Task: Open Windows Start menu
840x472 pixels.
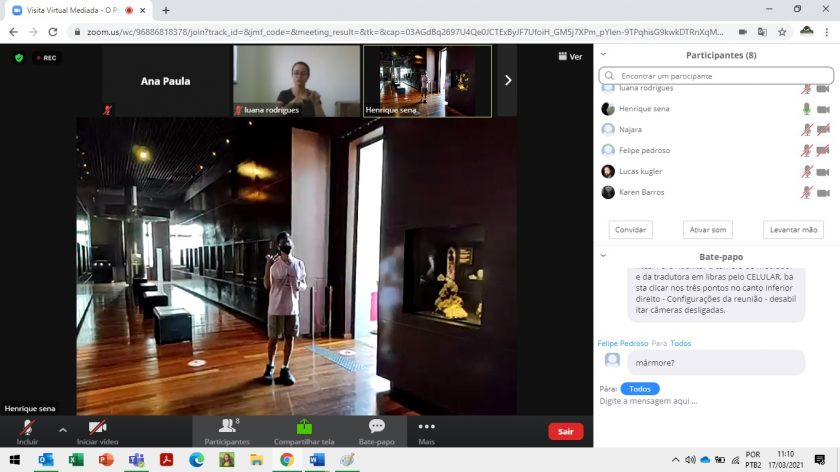Action: coord(15,460)
